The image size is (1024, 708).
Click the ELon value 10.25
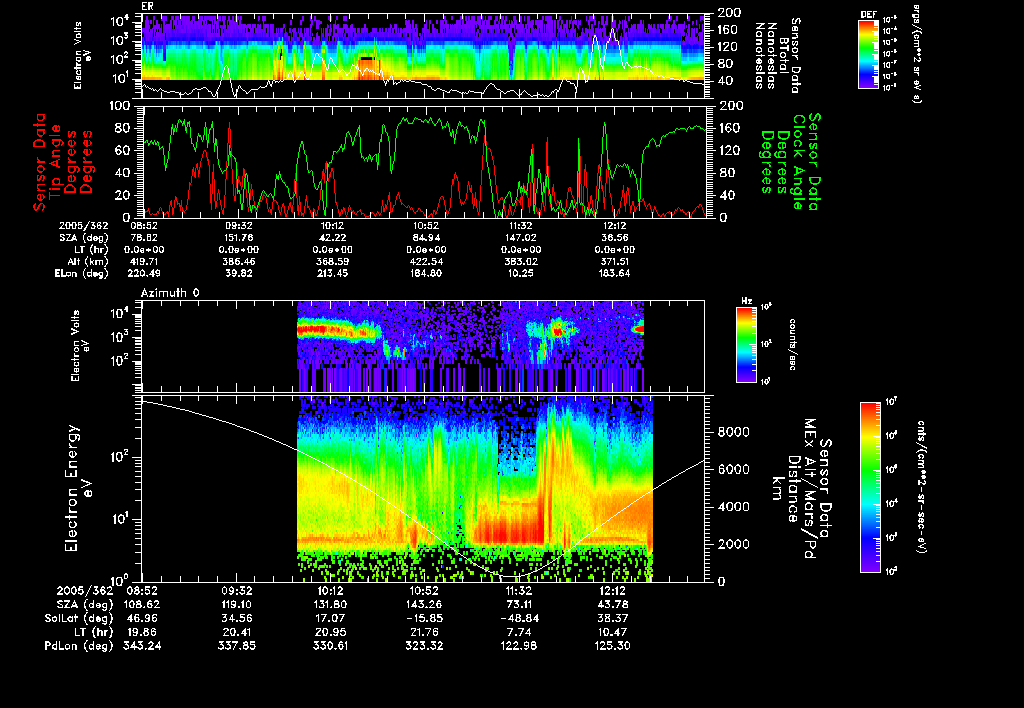[520, 273]
